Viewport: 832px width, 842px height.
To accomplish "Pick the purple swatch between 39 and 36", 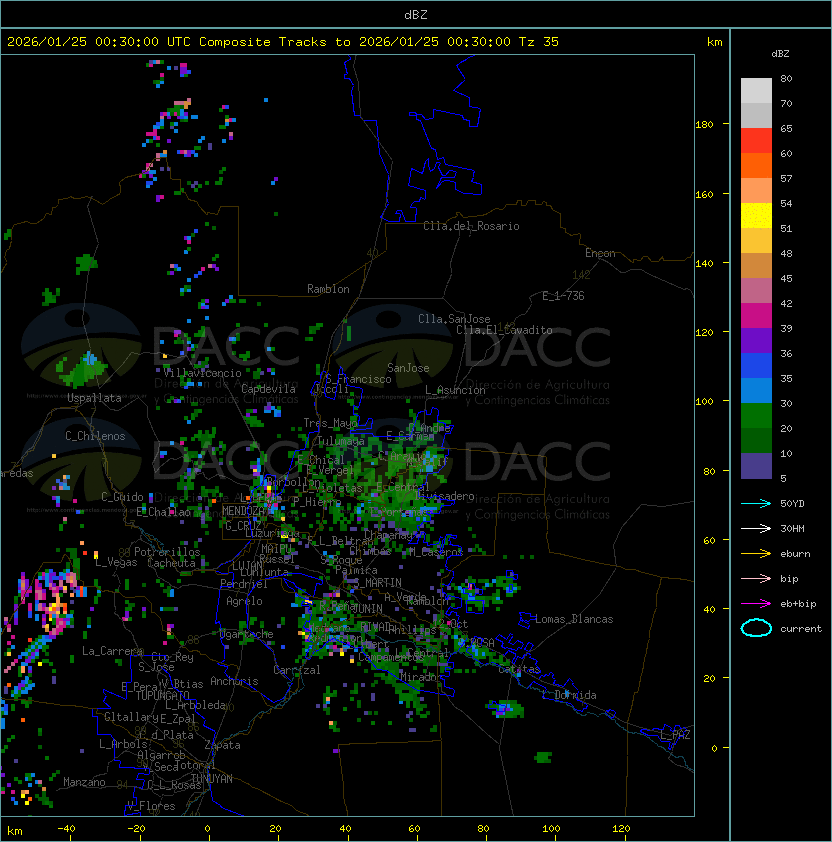I will [x=756, y=341].
